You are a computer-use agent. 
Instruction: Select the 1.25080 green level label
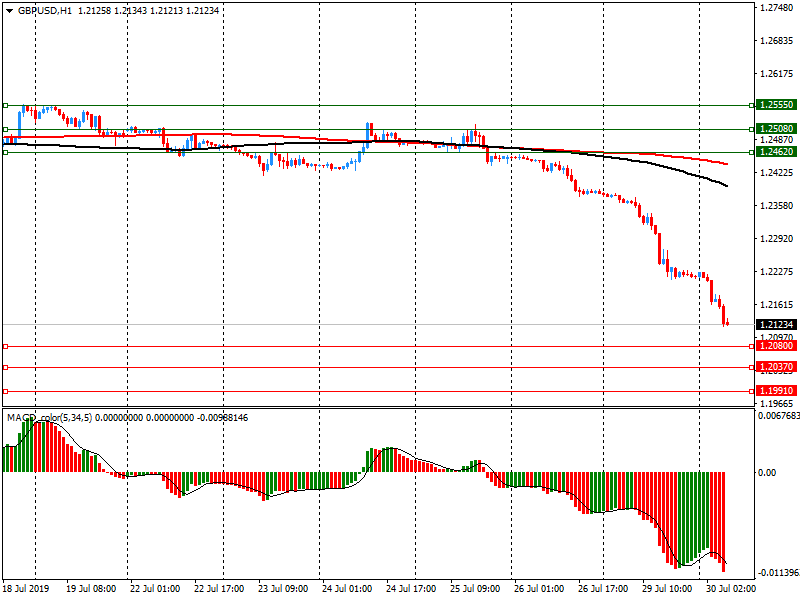click(x=777, y=129)
